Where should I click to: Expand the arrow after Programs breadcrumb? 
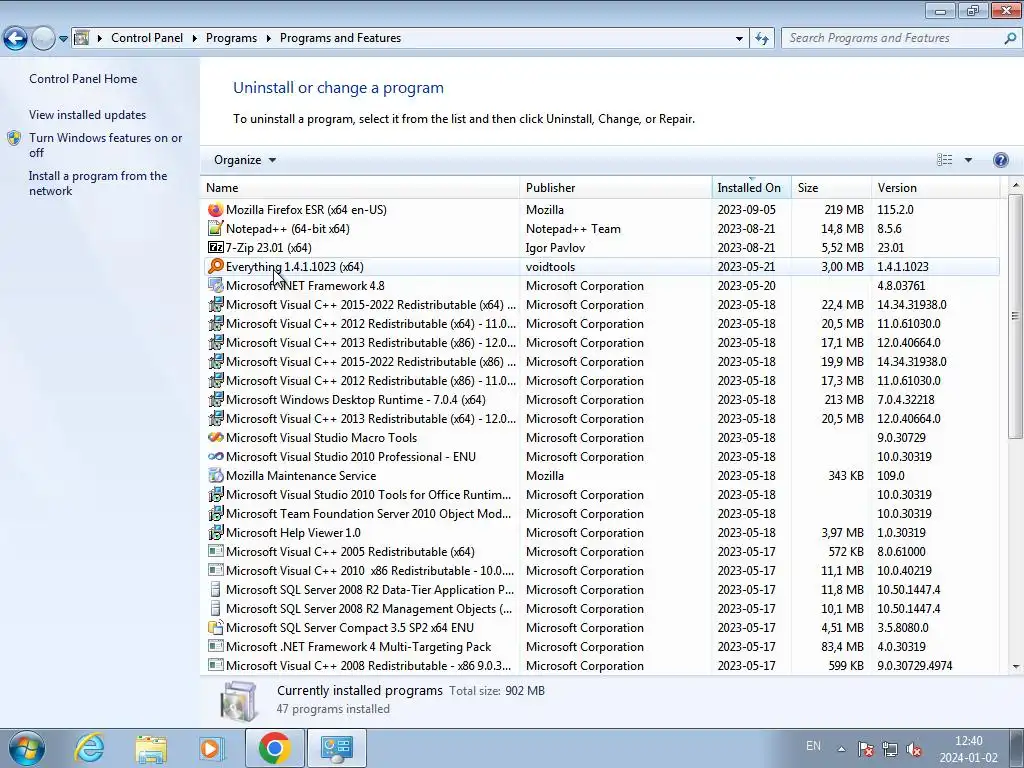tap(268, 39)
